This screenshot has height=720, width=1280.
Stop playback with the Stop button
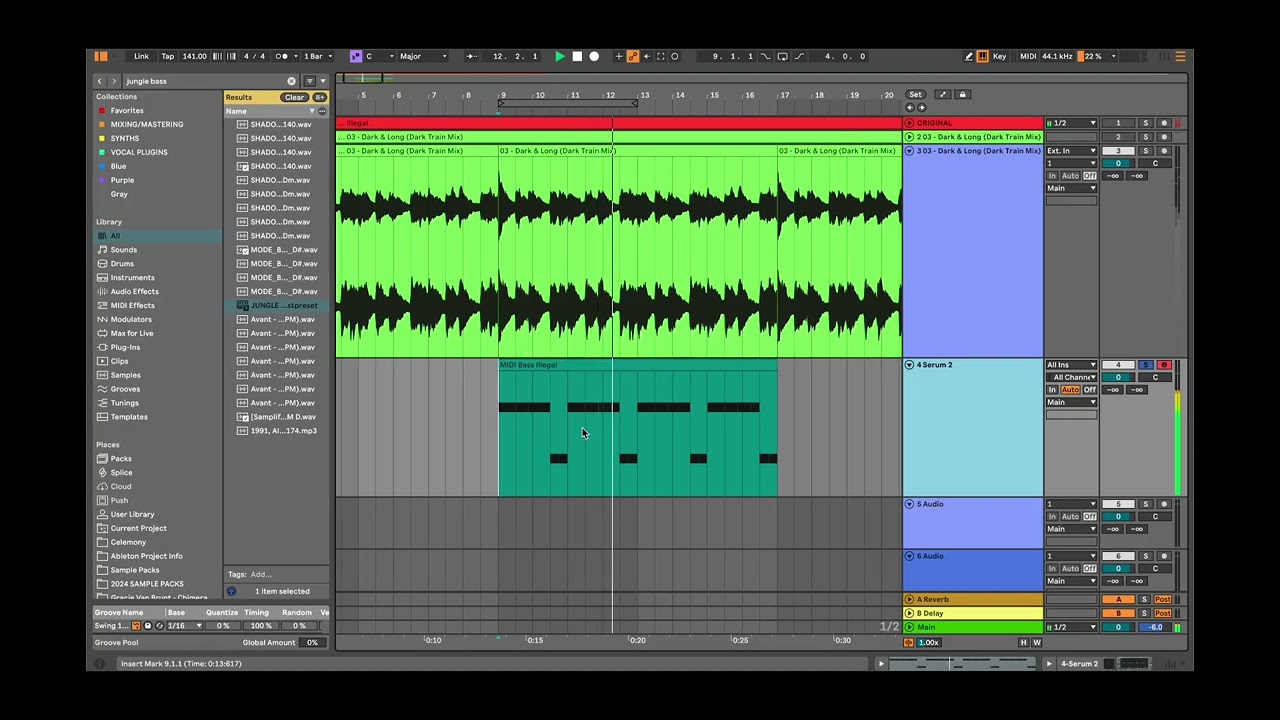click(x=577, y=56)
